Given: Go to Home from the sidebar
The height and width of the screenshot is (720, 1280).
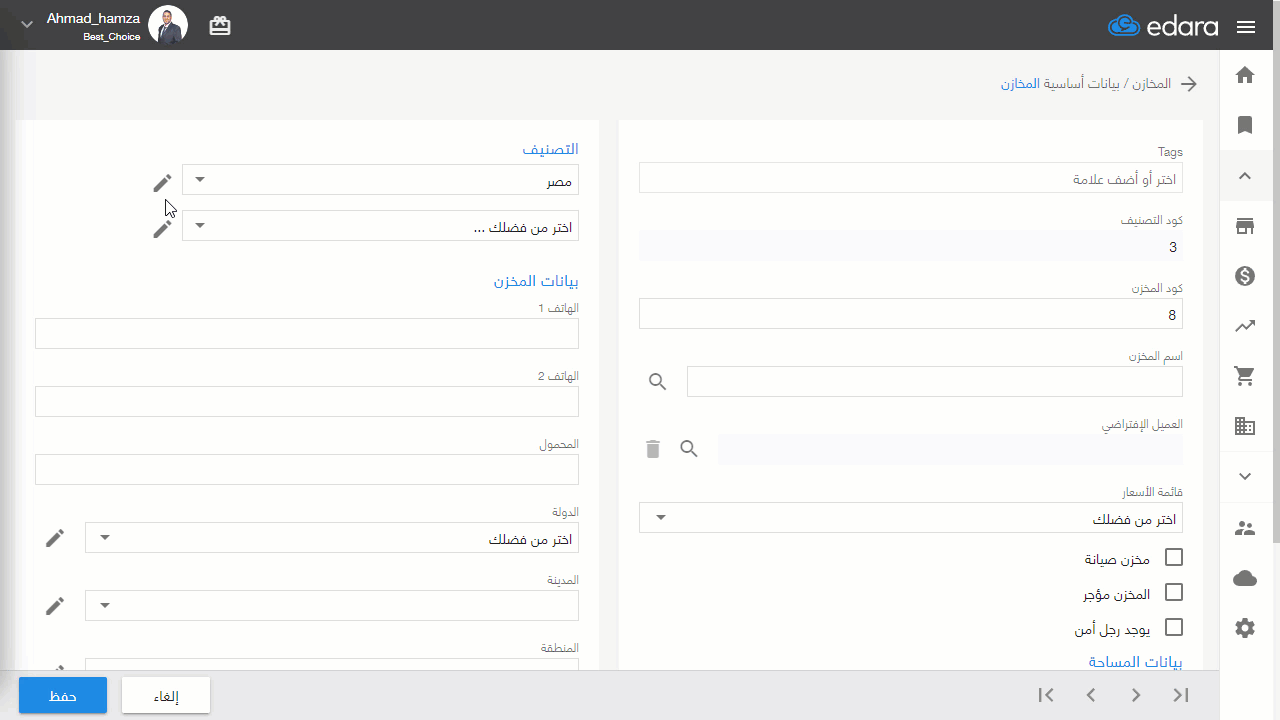Looking at the screenshot, I should coord(1245,75).
